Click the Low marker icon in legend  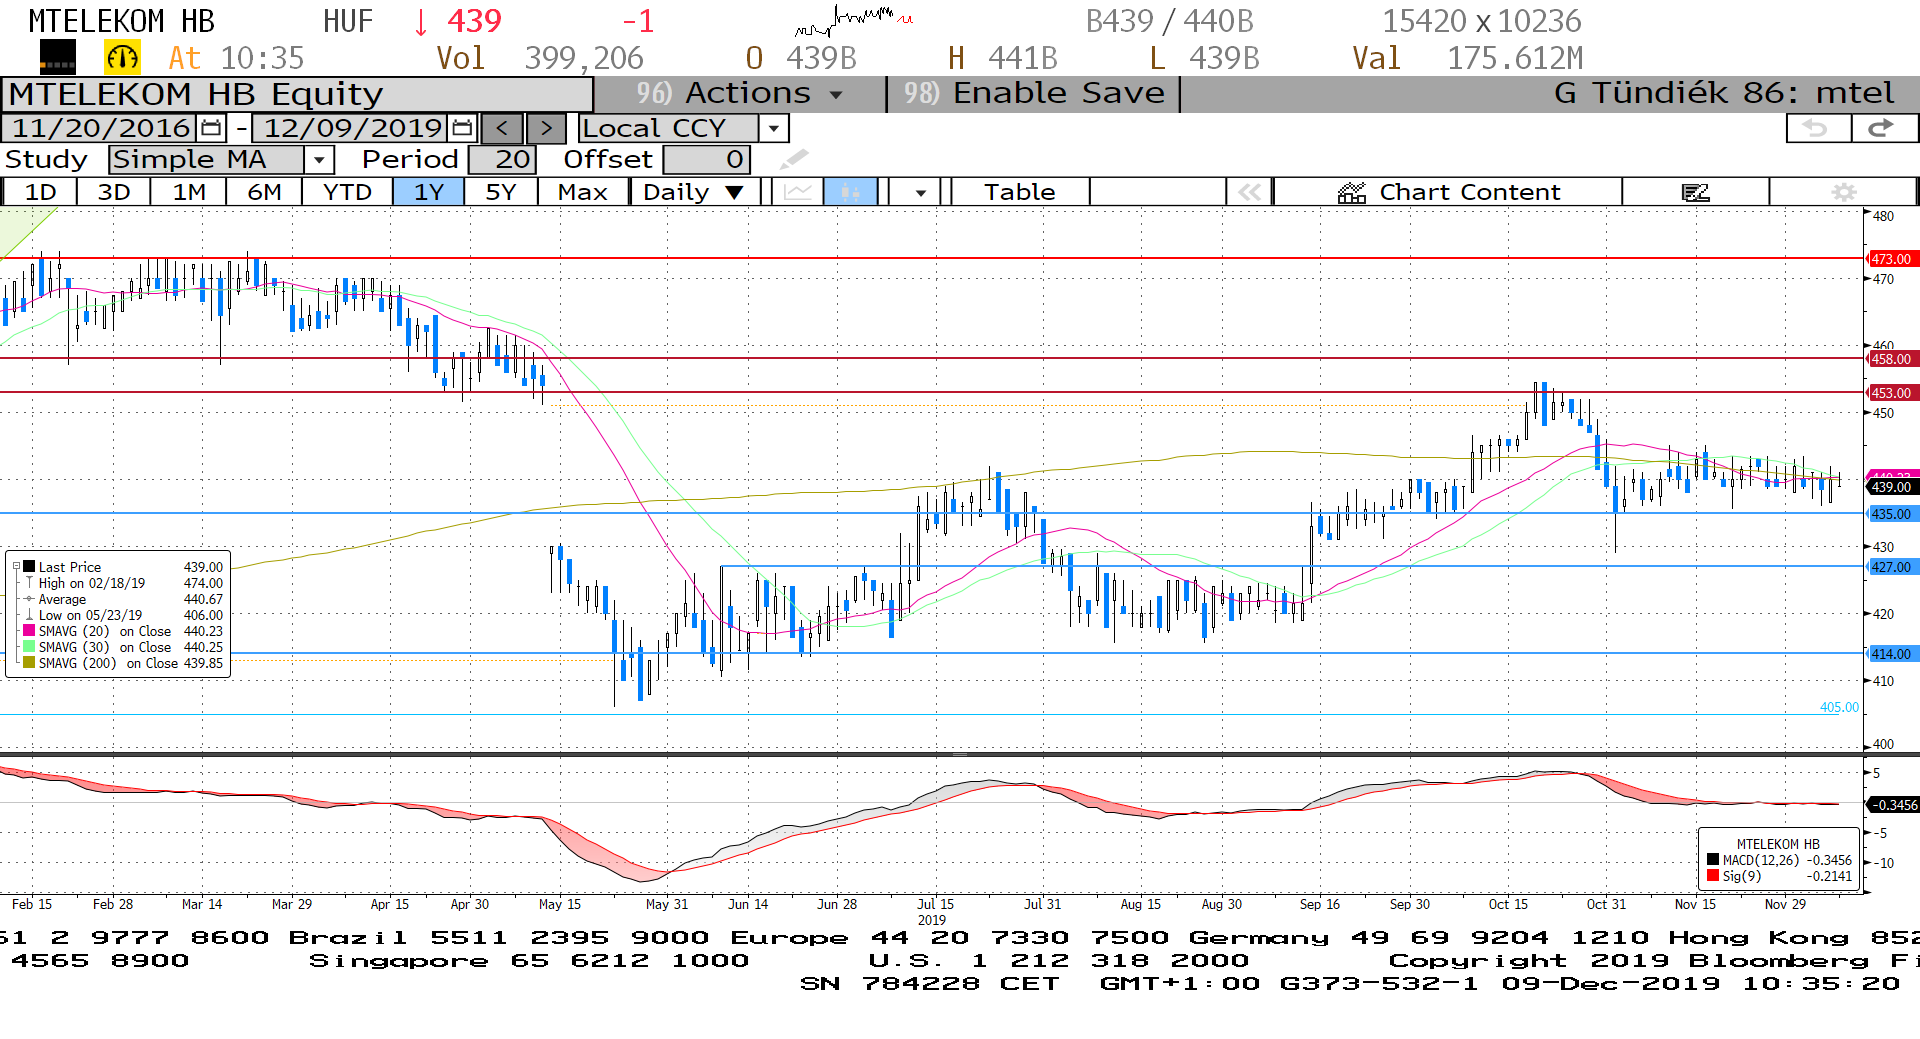29,615
